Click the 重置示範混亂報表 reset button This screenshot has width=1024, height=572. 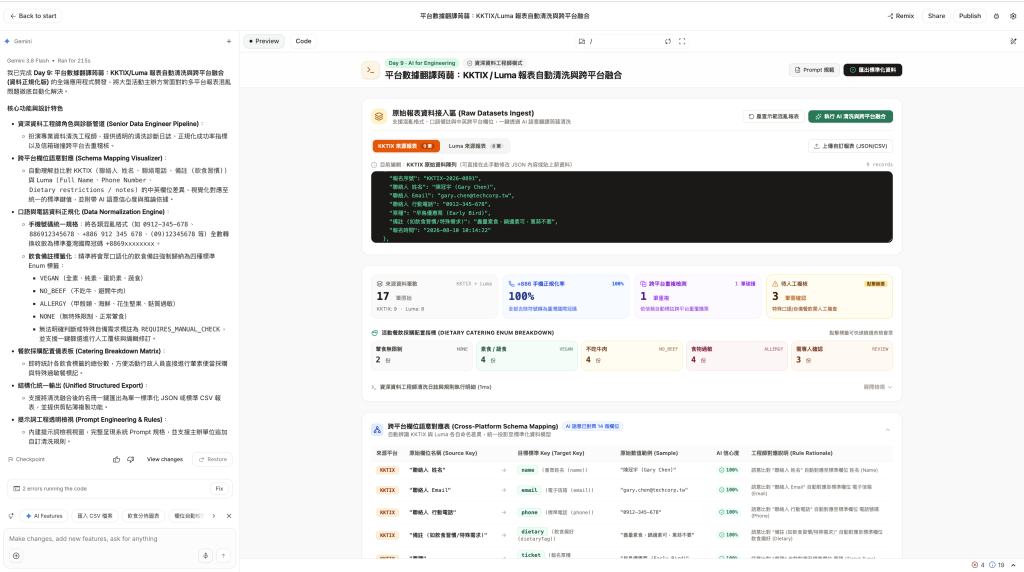click(x=773, y=117)
